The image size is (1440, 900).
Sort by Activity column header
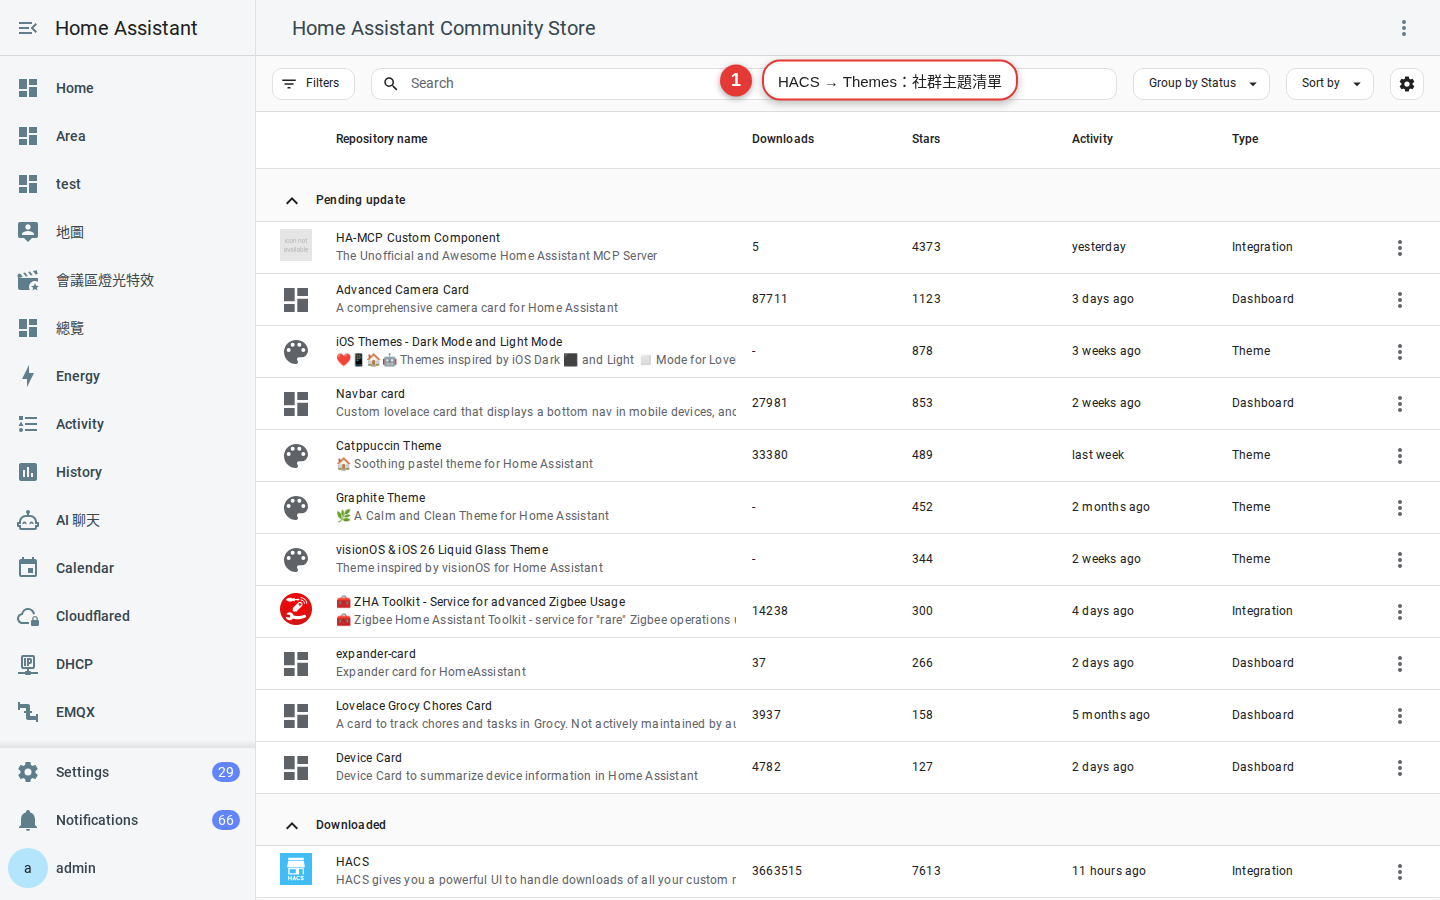1092,139
